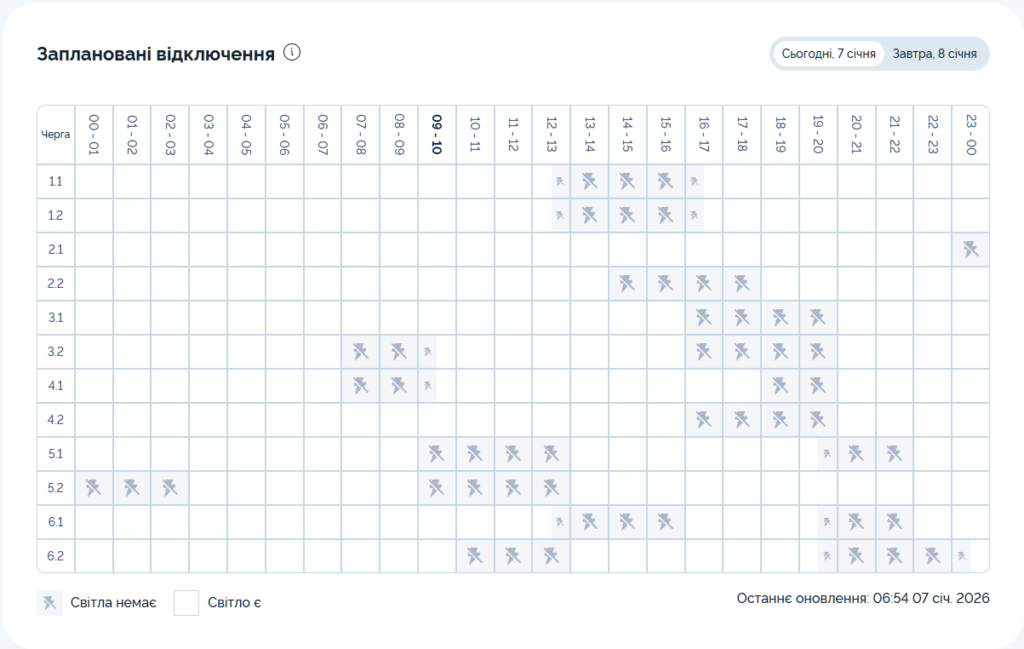
Task: Click outage icon for queue 1.1 at 14-15
Action: (x=627, y=182)
